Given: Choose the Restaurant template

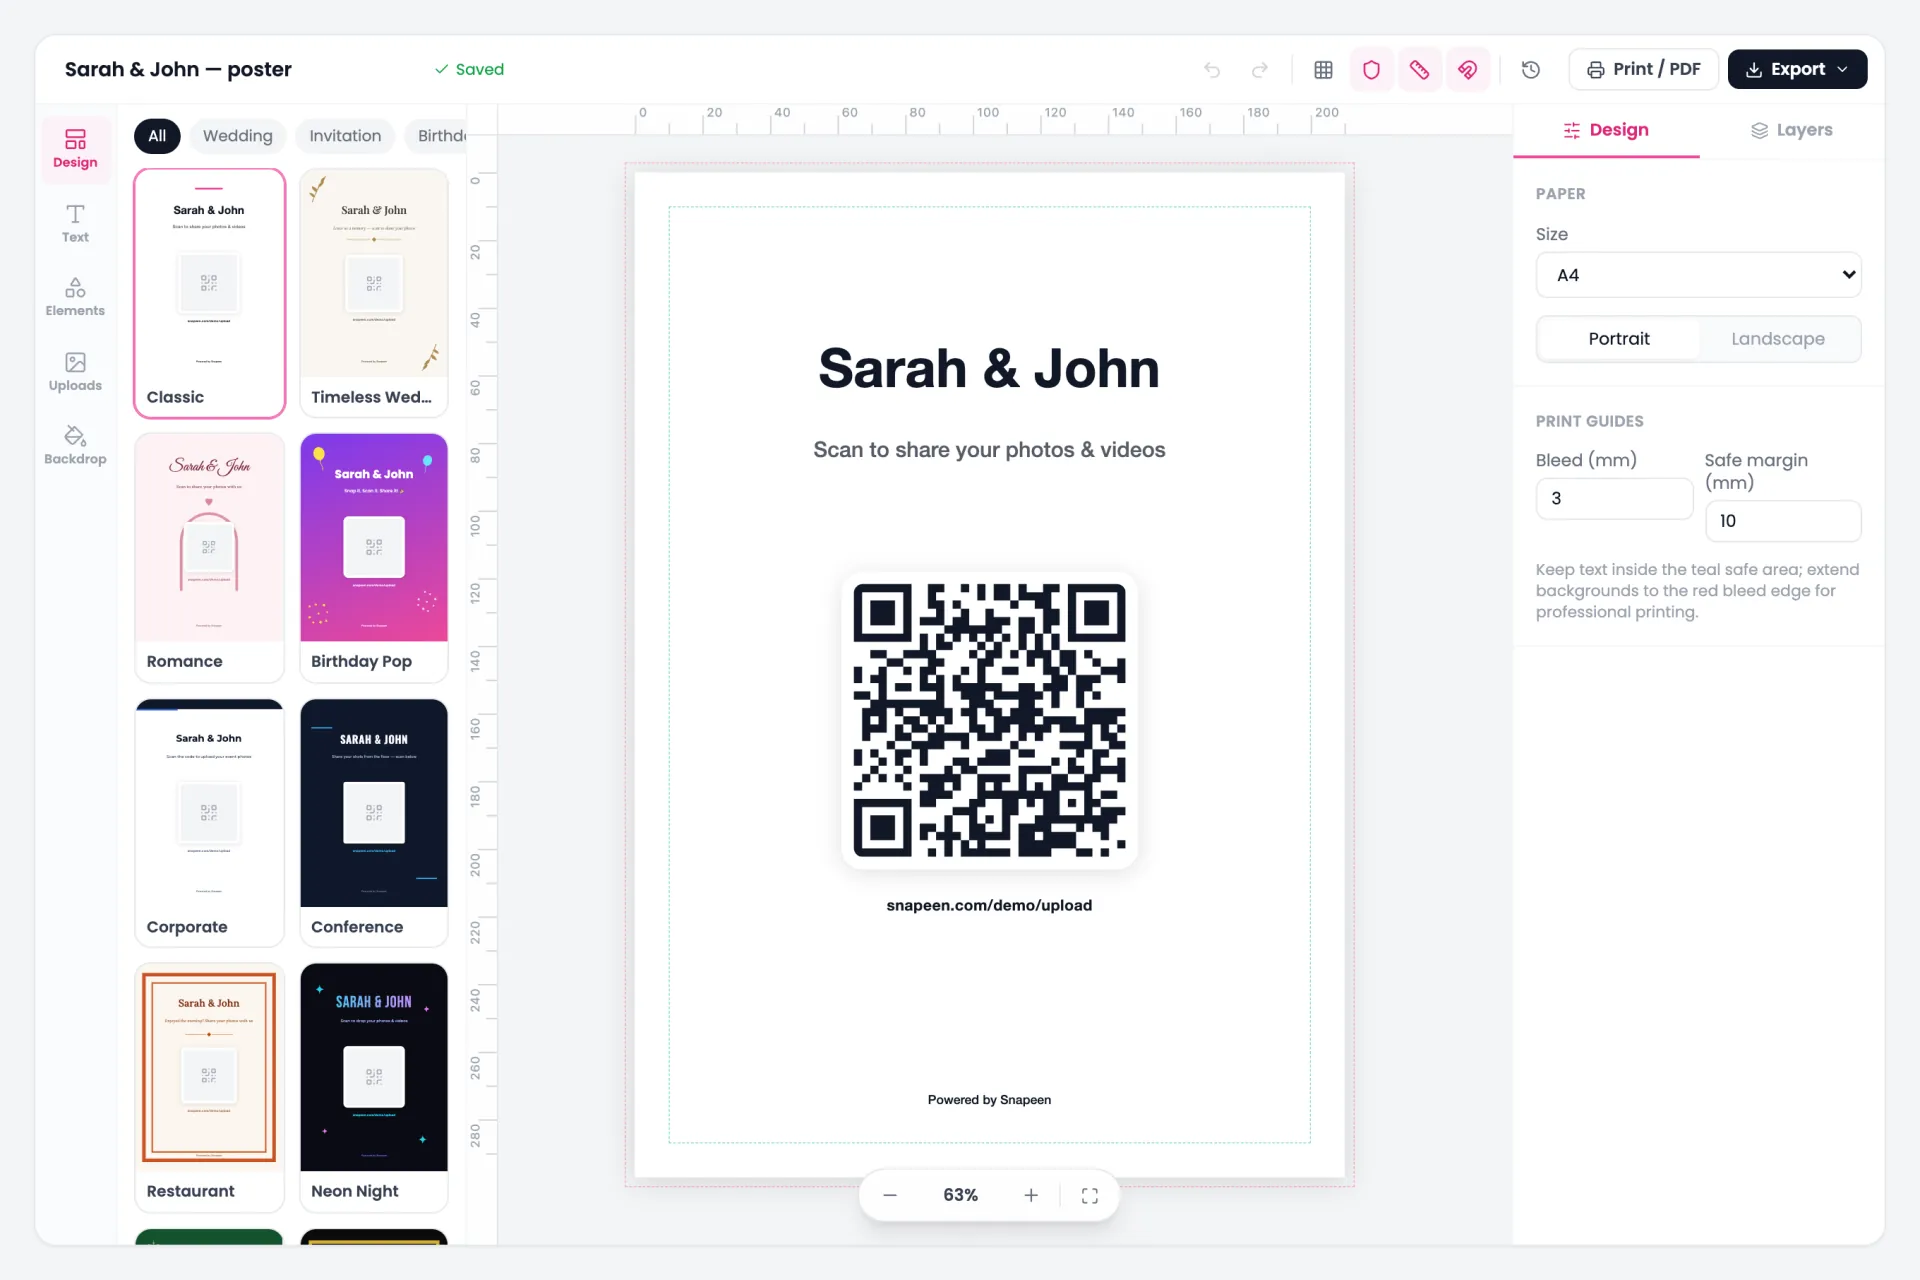Looking at the screenshot, I should point(210,1087).
